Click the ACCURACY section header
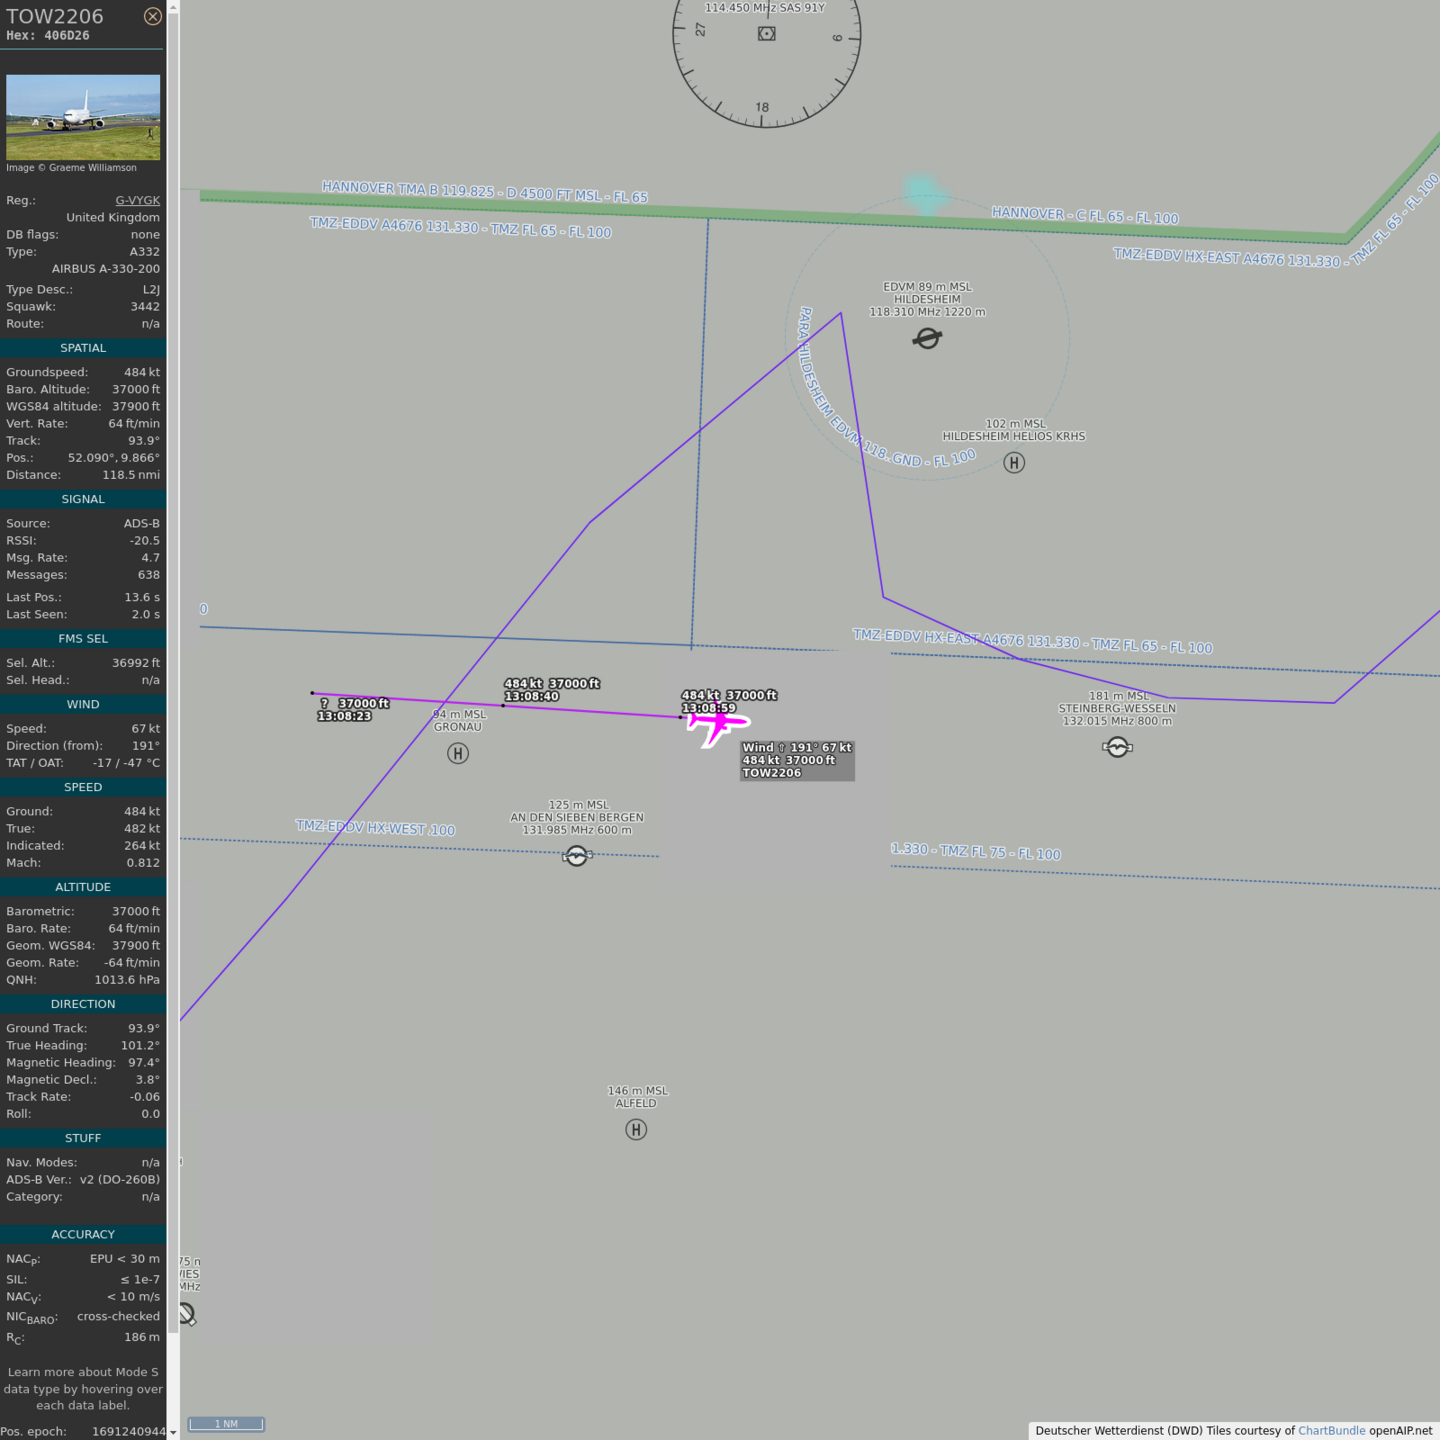This screenshot has width=1440, height=1440. point(83,1235)
